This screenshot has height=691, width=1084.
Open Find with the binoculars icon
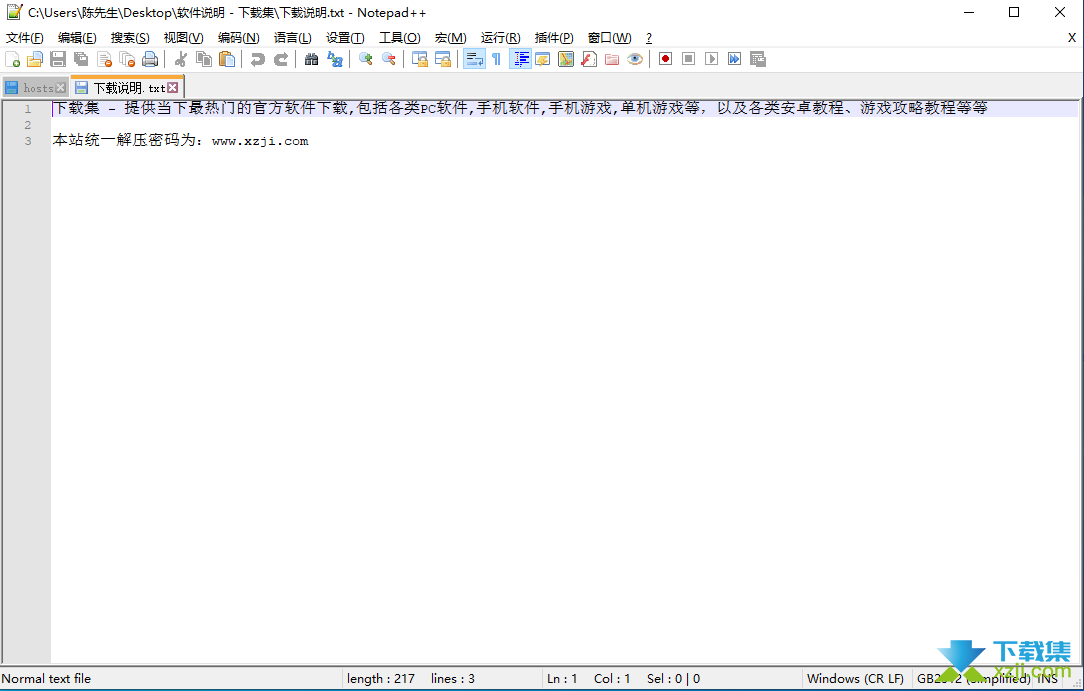(x=312, y=59)
